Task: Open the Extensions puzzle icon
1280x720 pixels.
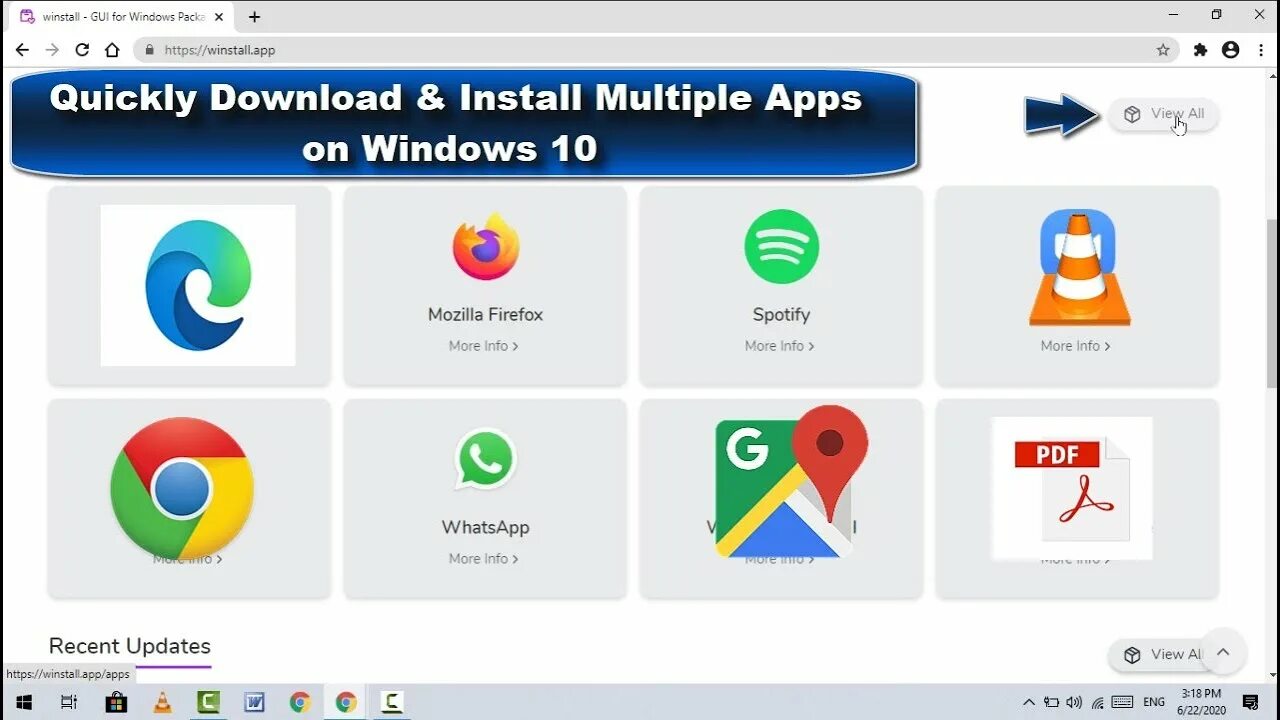Action: [1200, 50]
